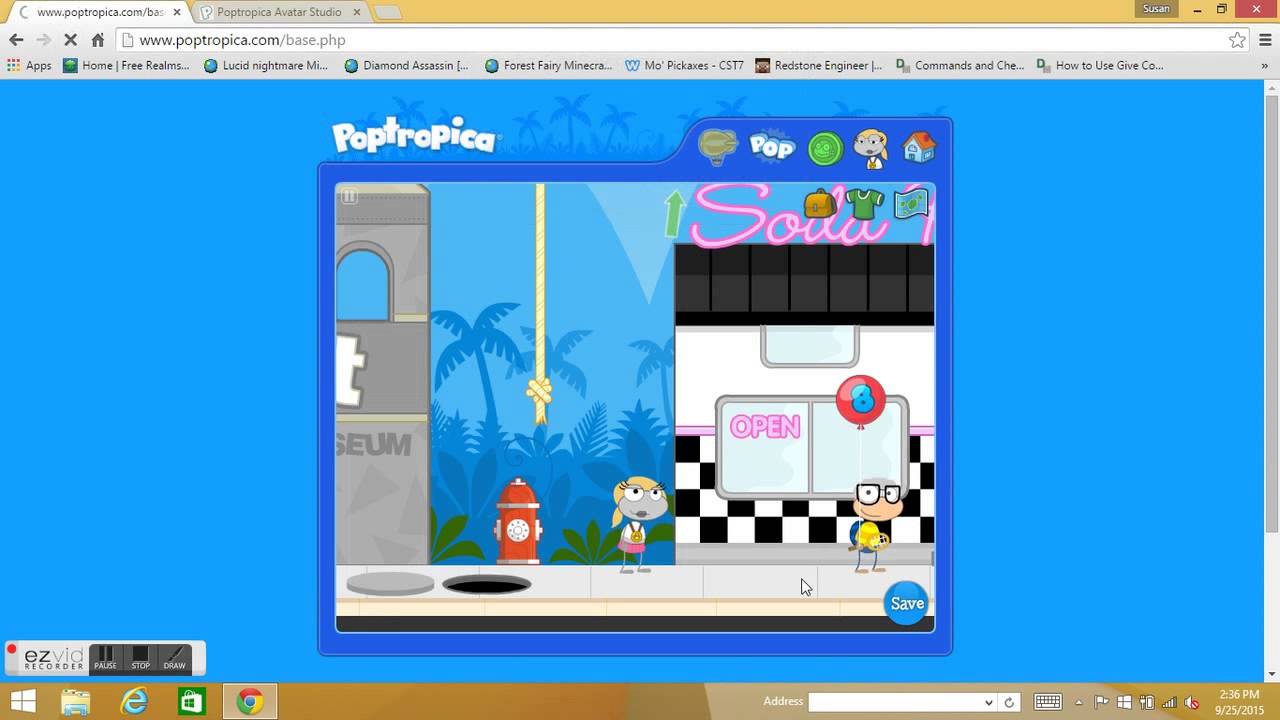This screenshot has width=1280, height=720.
Task: Stop loading the page with X
Action: (71, 40)
